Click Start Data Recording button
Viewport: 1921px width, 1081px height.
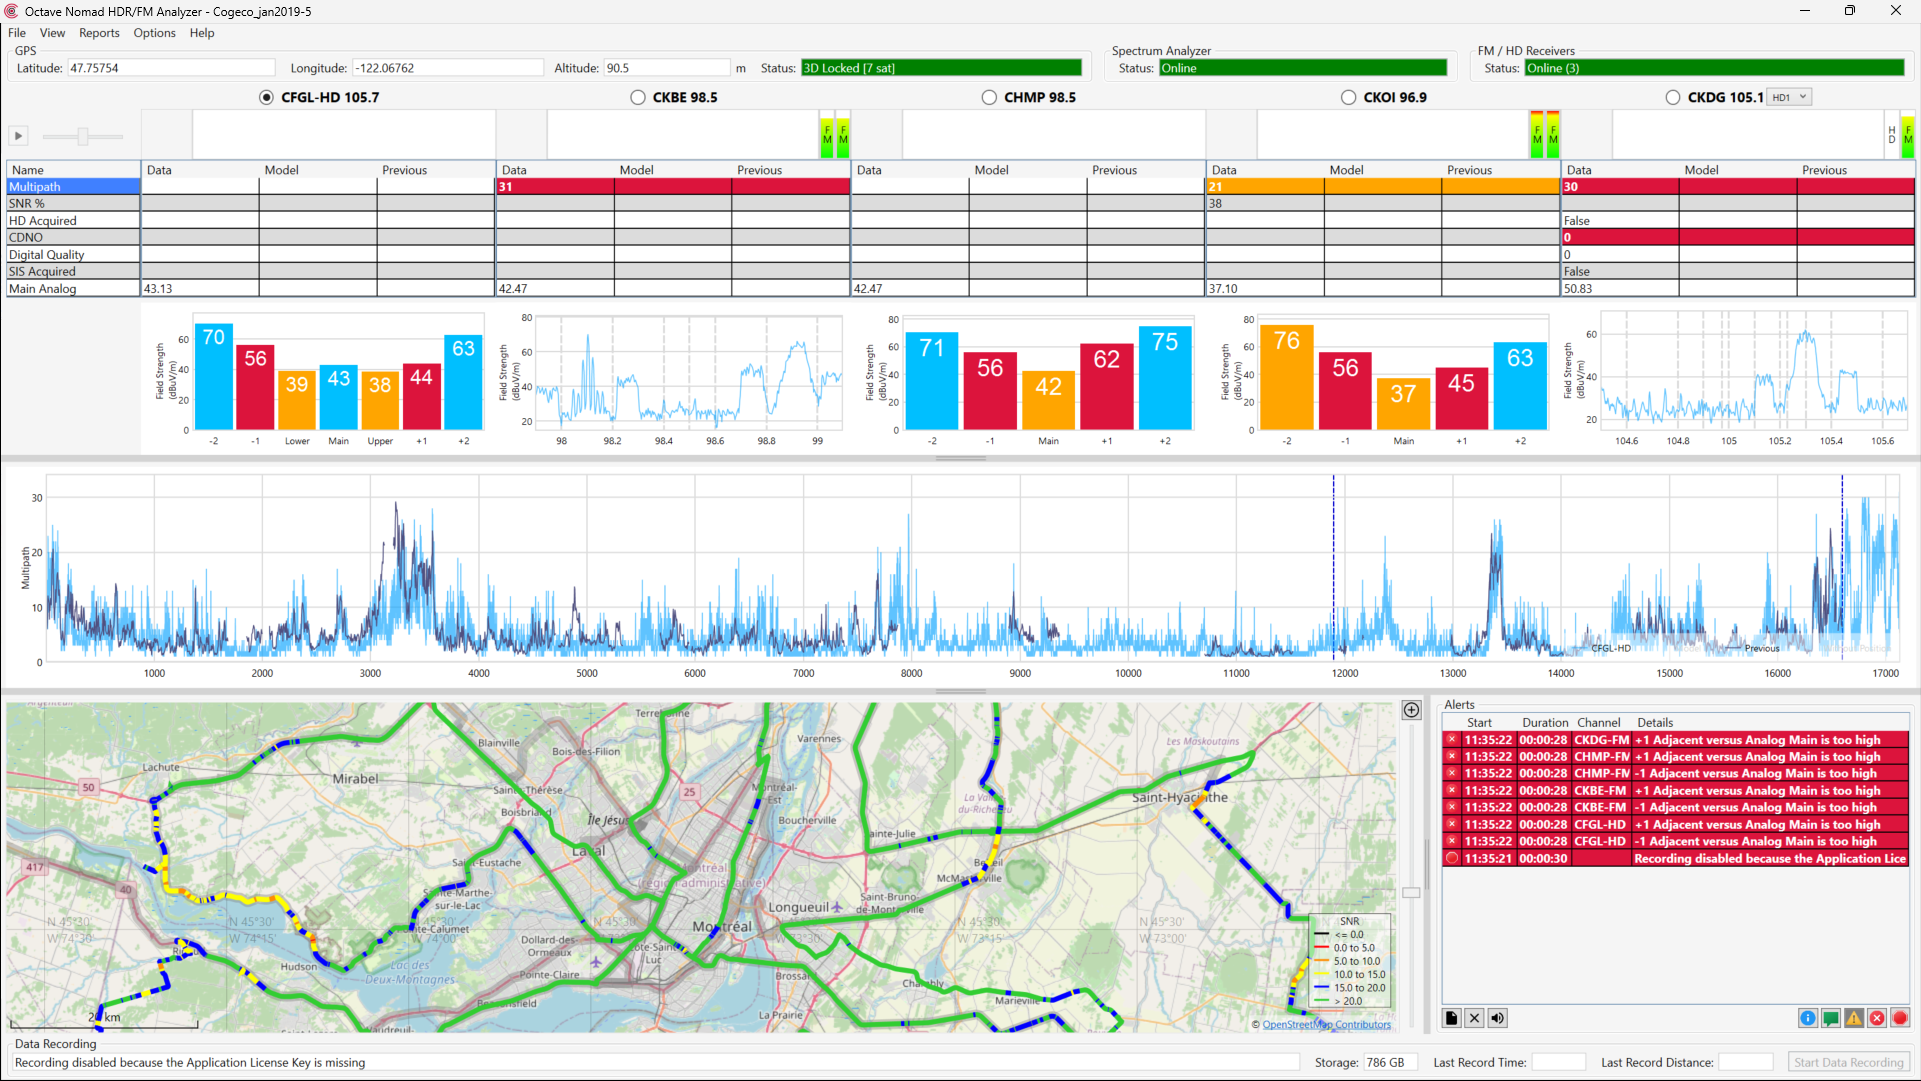click(x=1848, y=1062)
